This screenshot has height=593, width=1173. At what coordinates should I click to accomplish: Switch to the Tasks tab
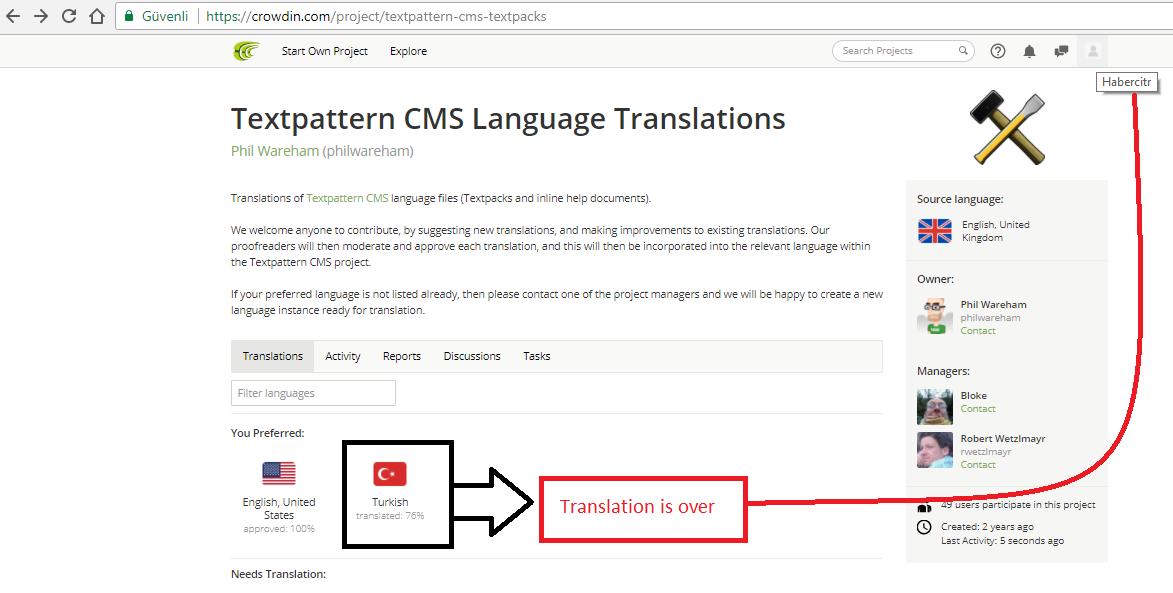536,356
